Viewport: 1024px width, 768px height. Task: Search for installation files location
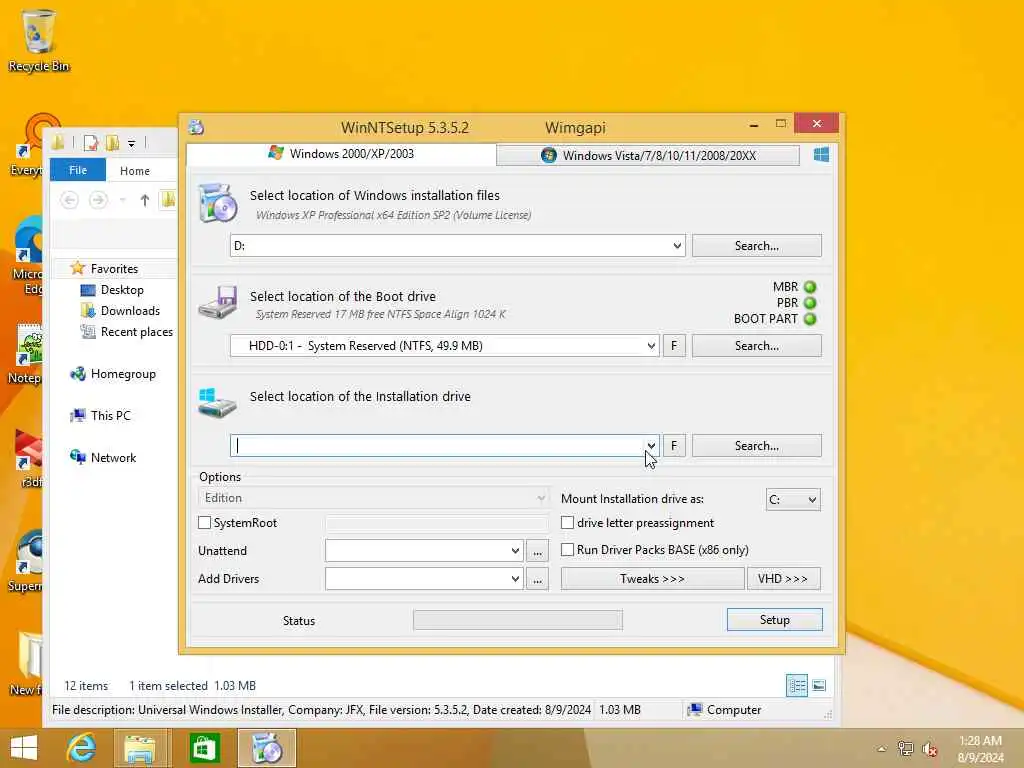(756, 246)
